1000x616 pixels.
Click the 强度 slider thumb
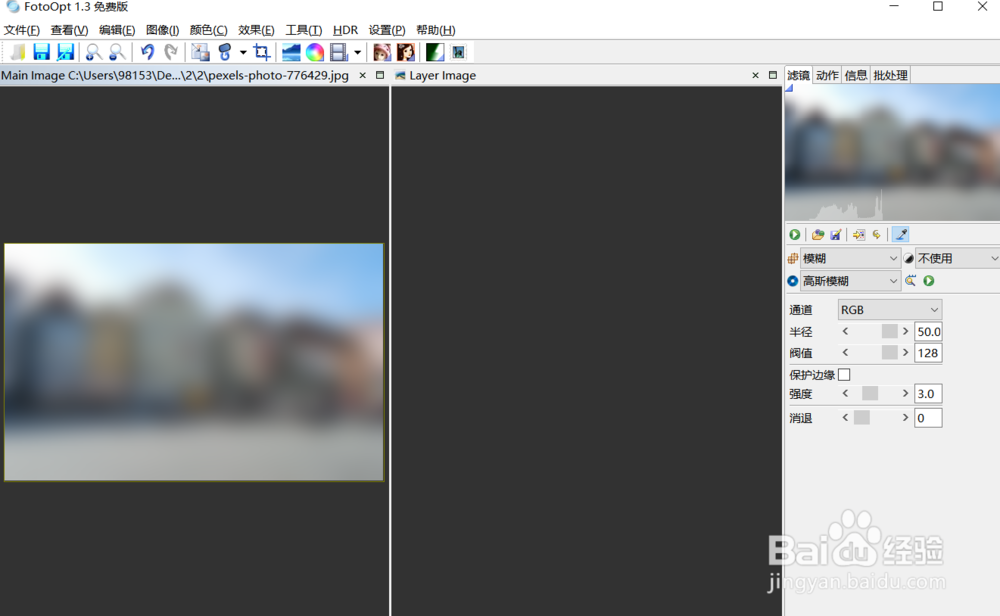[870, 393]
